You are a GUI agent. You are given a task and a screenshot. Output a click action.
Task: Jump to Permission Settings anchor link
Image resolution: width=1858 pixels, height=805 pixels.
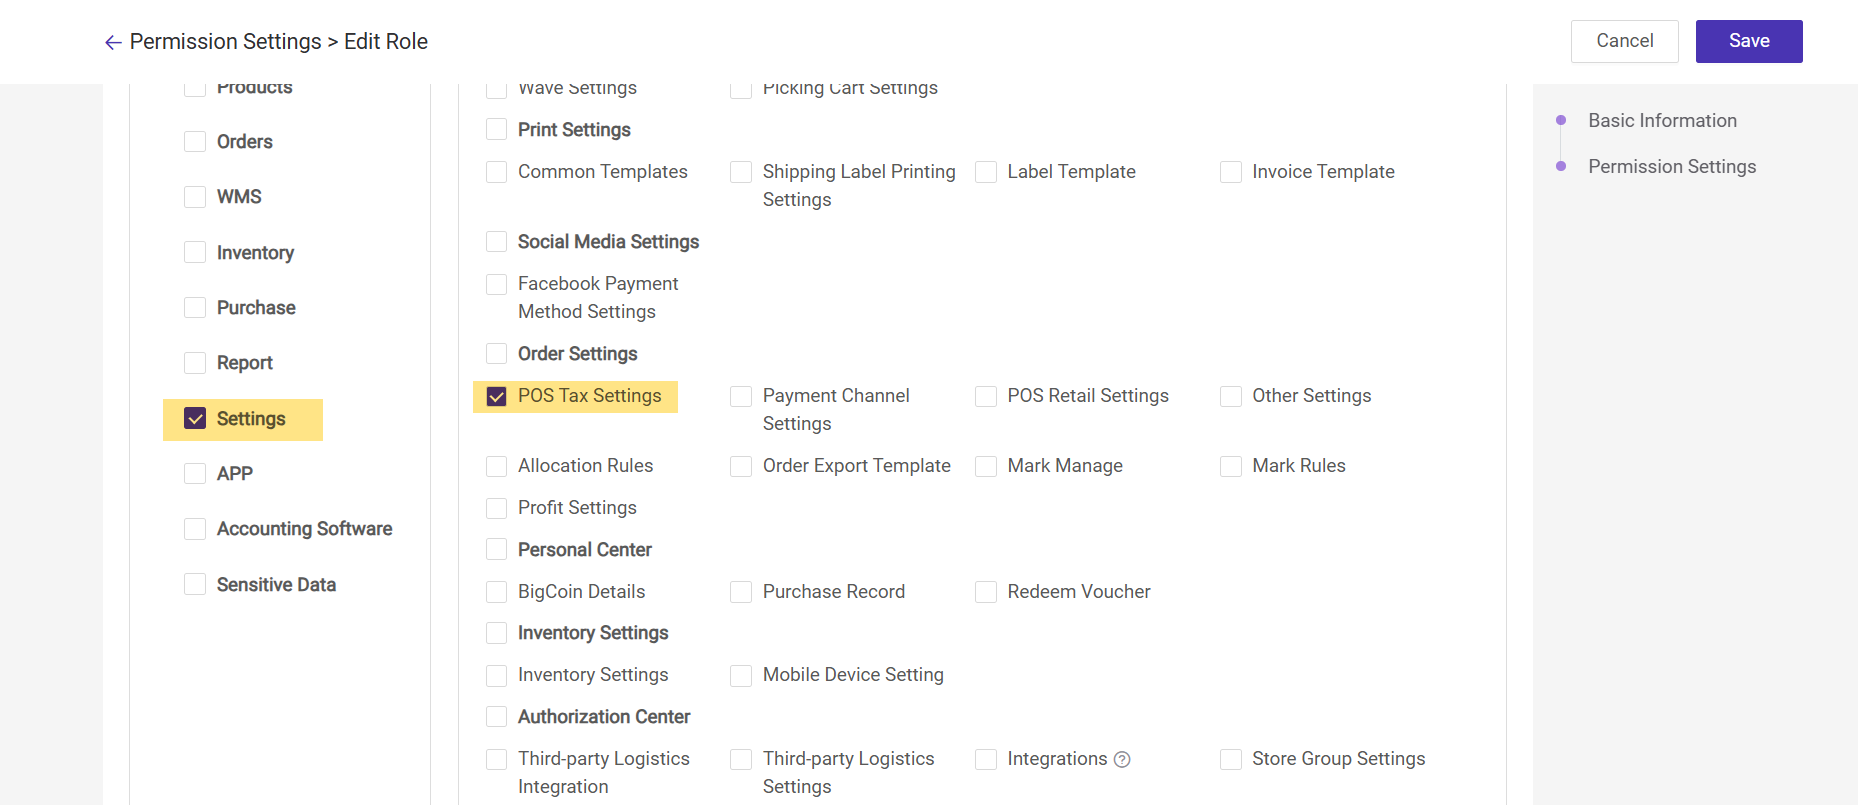point(1671,166)
